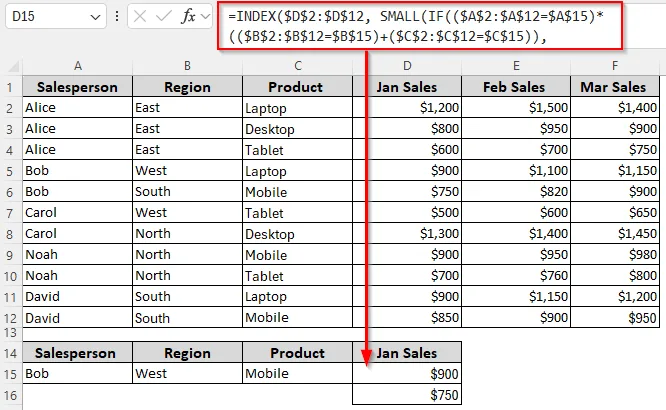Select lookup cell C15 containing Mobile
The height and width of the screenshot is (410, 666).
pyautogui.click(x=297, y=373)
